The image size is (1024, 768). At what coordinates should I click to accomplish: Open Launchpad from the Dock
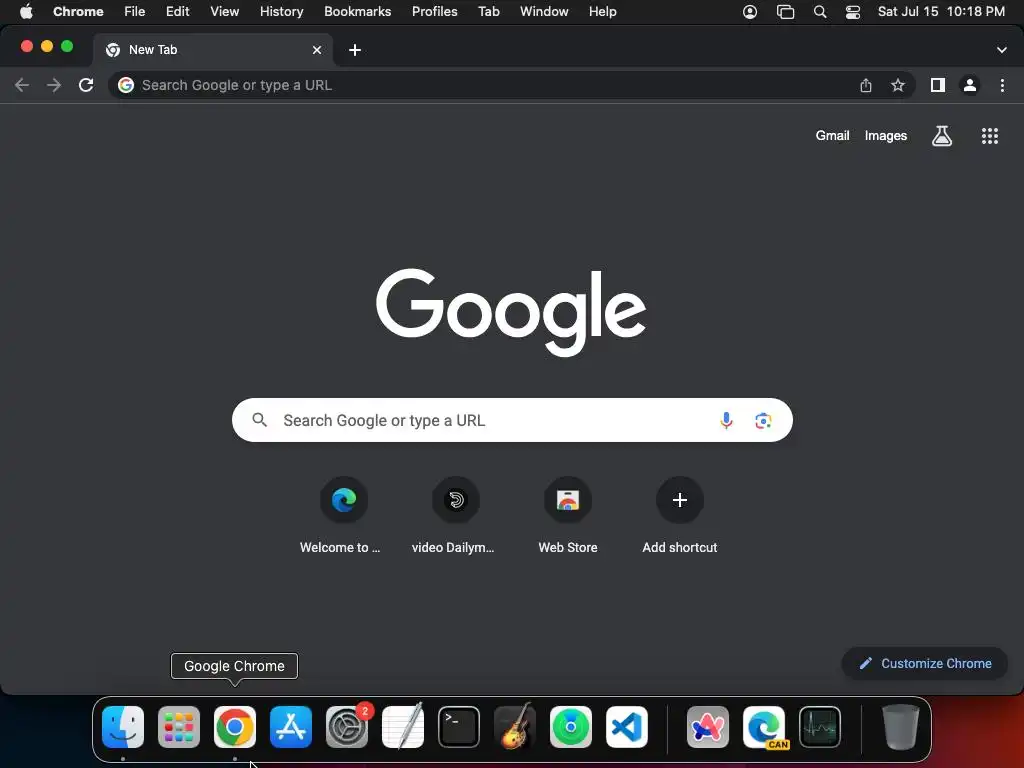pyautogui.click(x=179, y=727)
